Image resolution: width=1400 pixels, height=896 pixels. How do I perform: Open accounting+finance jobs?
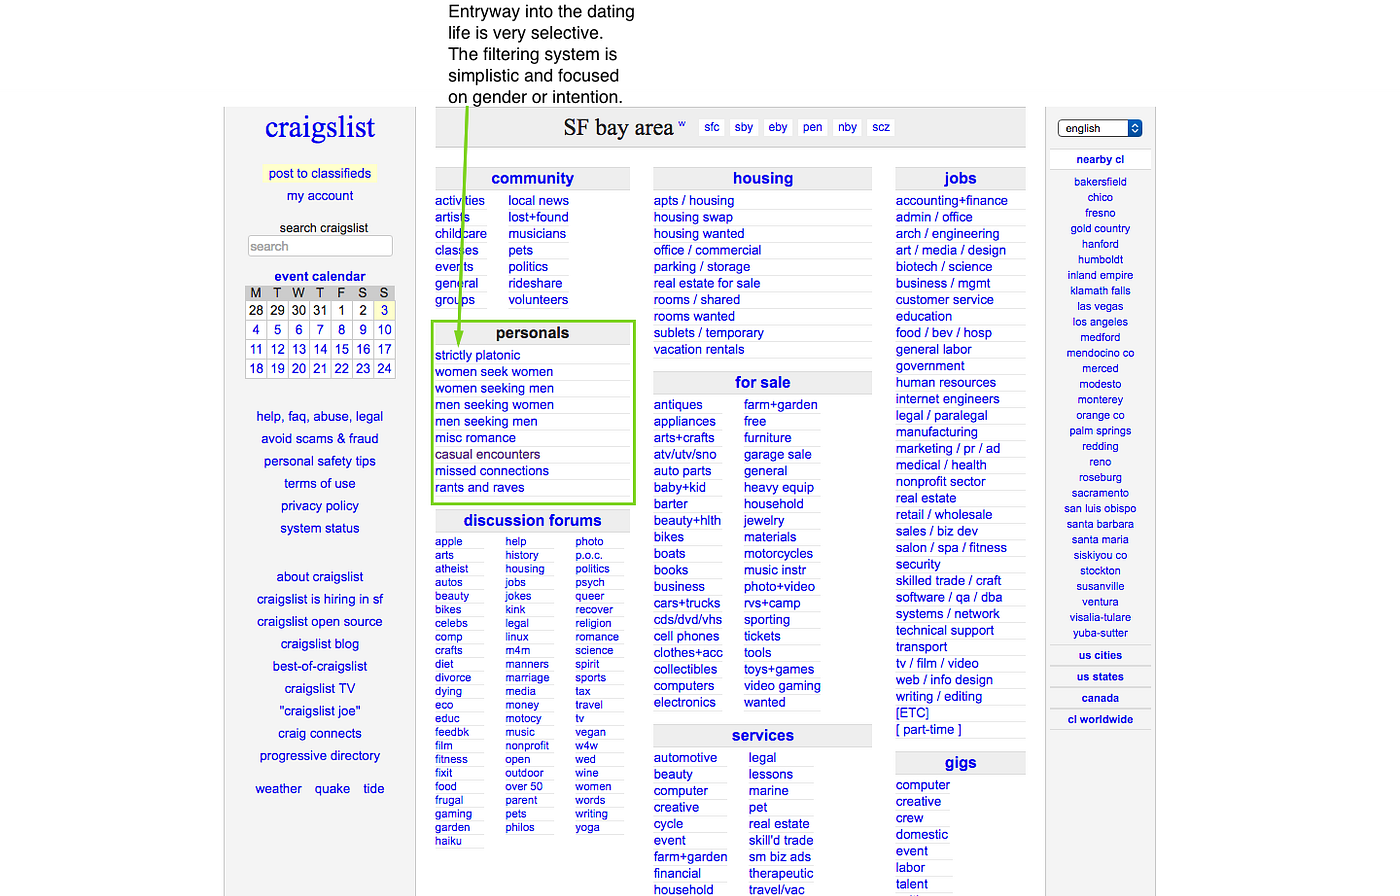coord(952,201)
